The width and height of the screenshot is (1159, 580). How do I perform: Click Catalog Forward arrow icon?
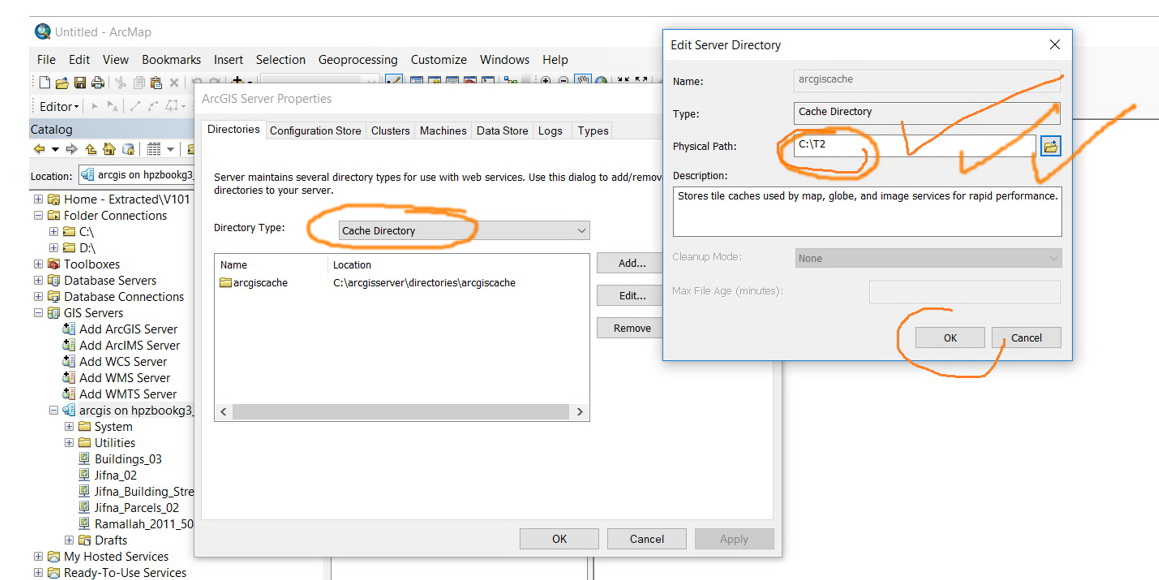[72, 149]
